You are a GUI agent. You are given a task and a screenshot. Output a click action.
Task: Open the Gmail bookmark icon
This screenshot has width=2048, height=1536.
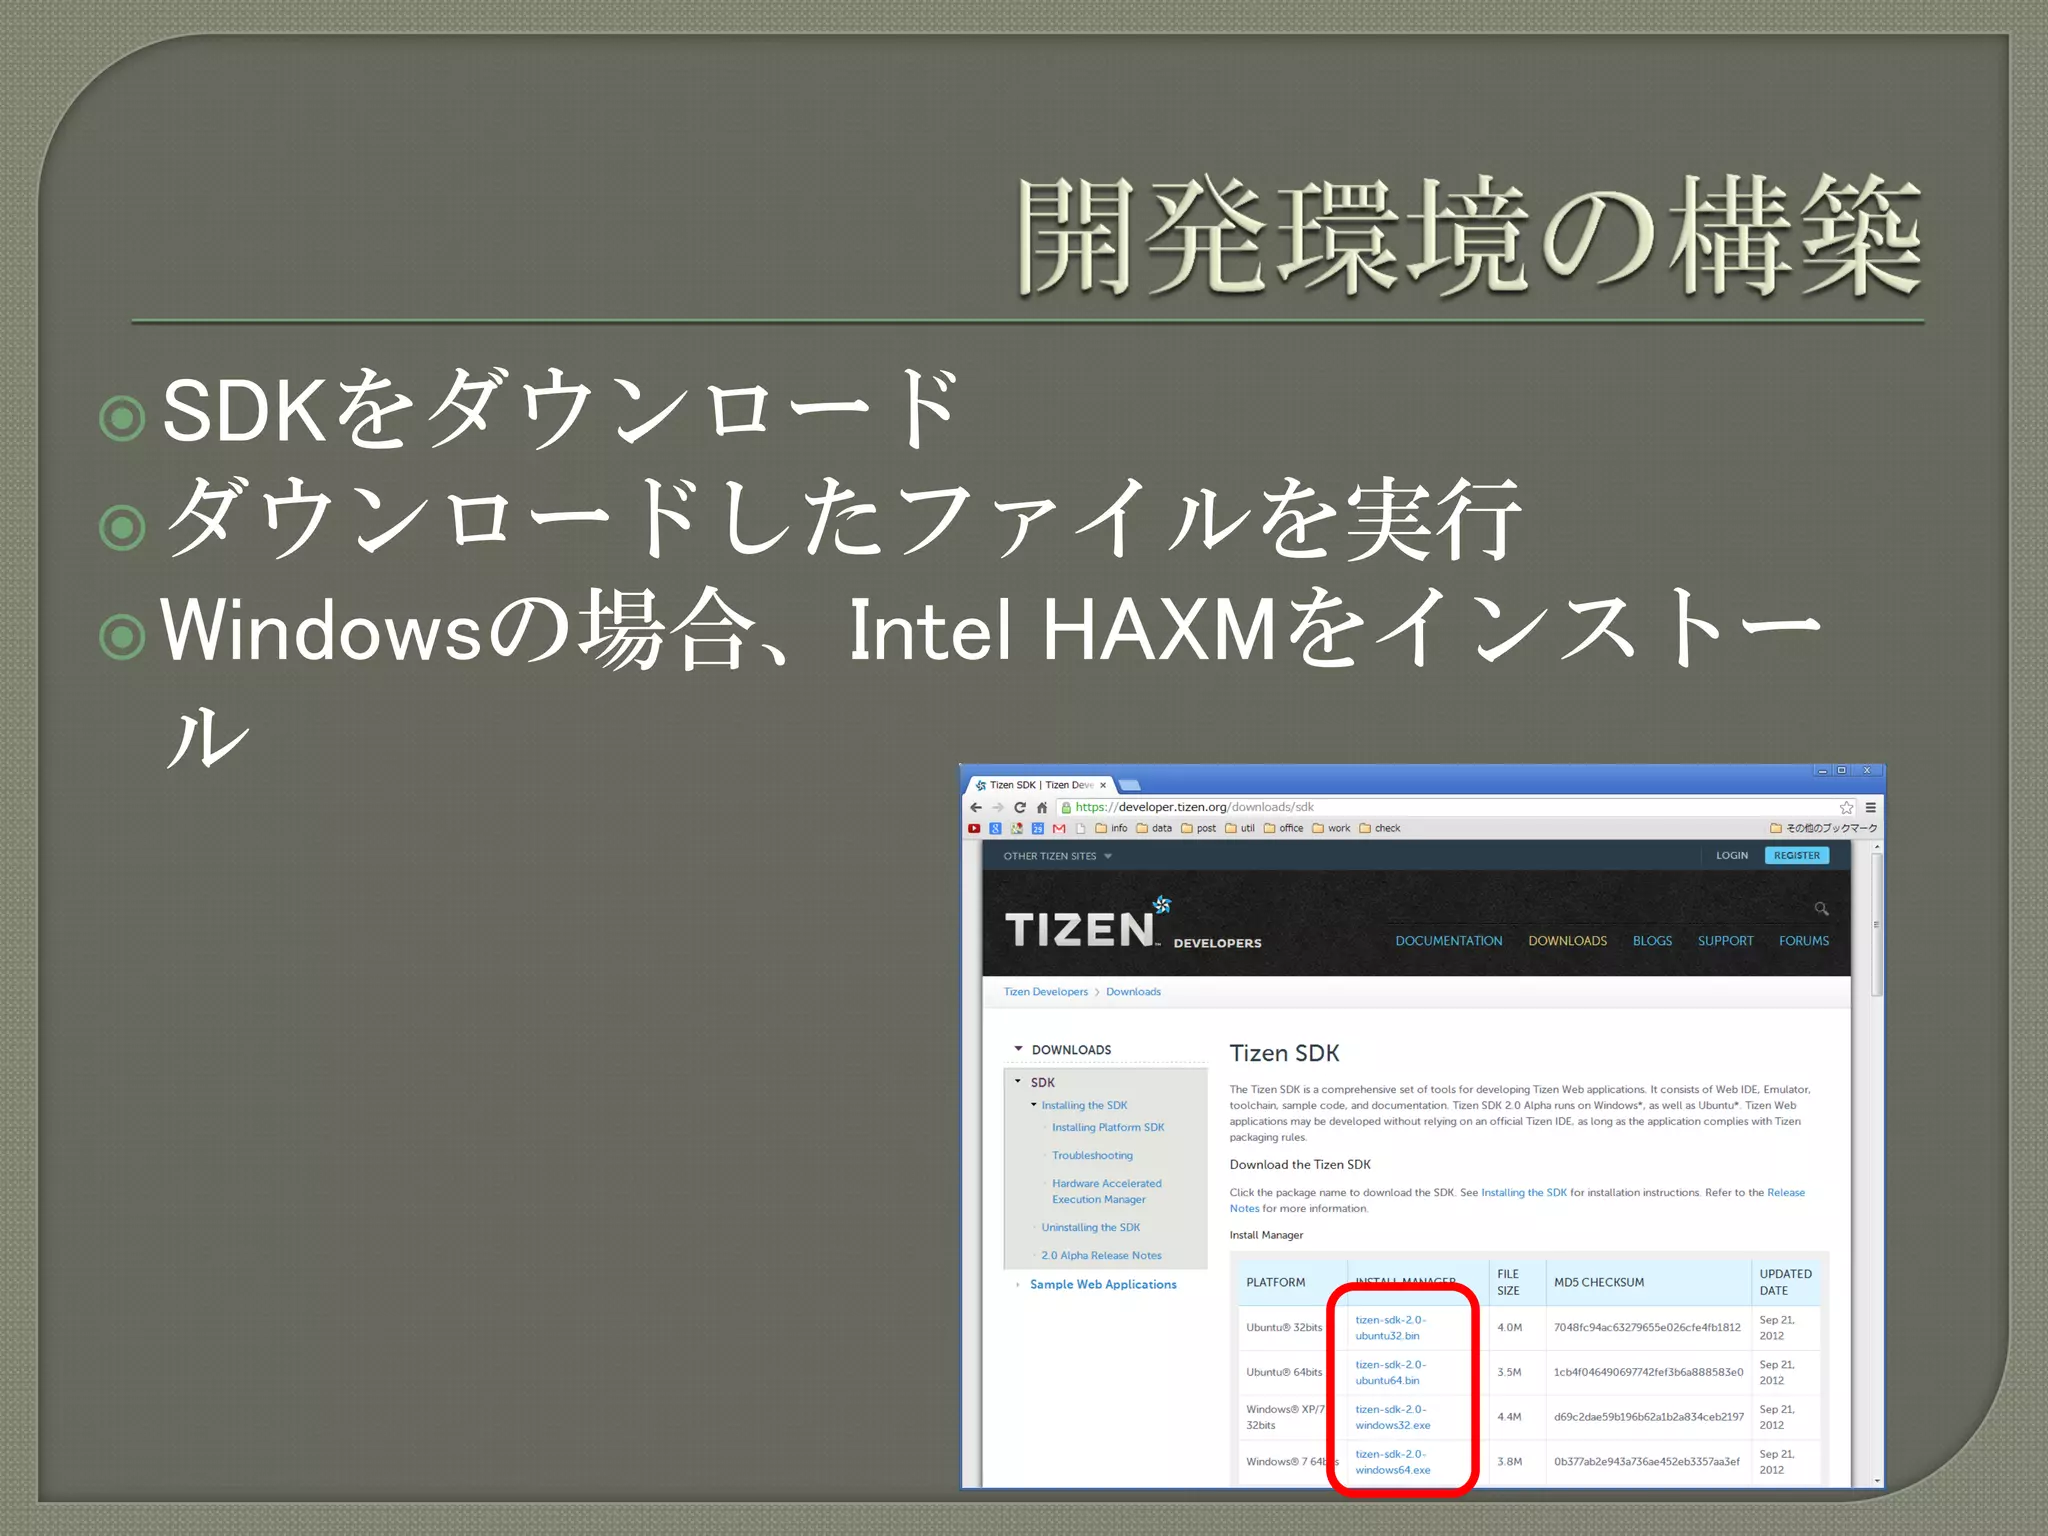[1059, 828]
